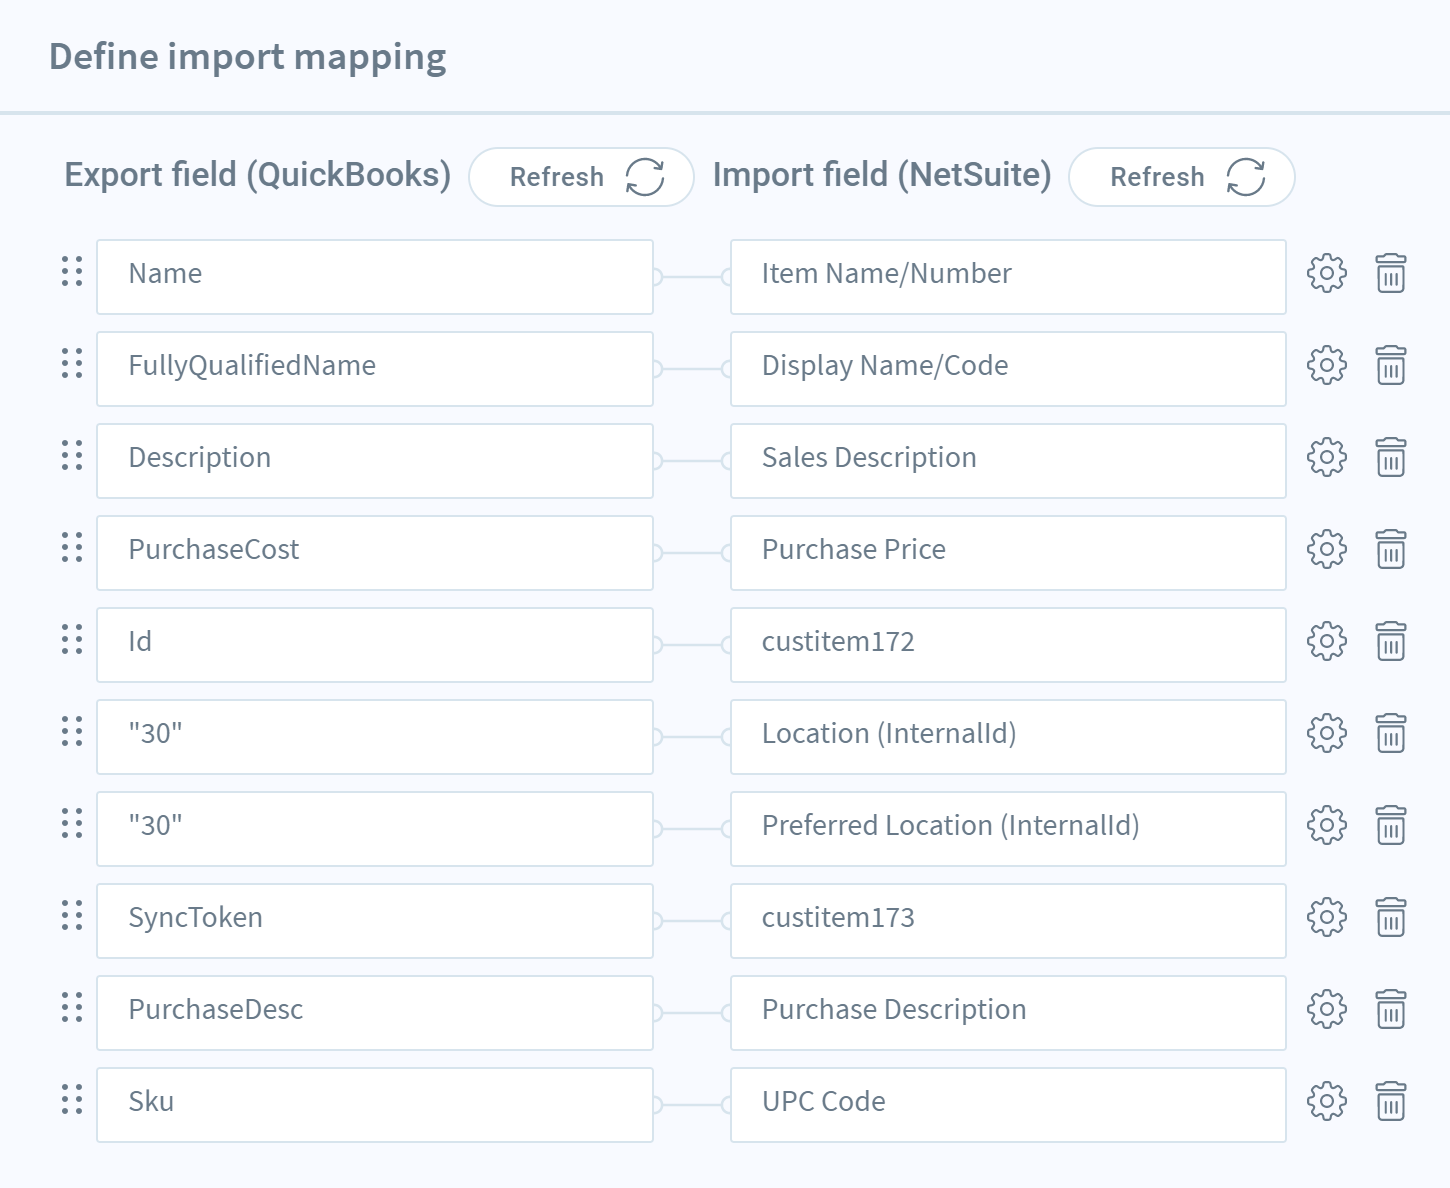Select the Preferred Location (InternalId) import field
Viewport: 1450px width, 1188px height.
tap(1008, 829)
